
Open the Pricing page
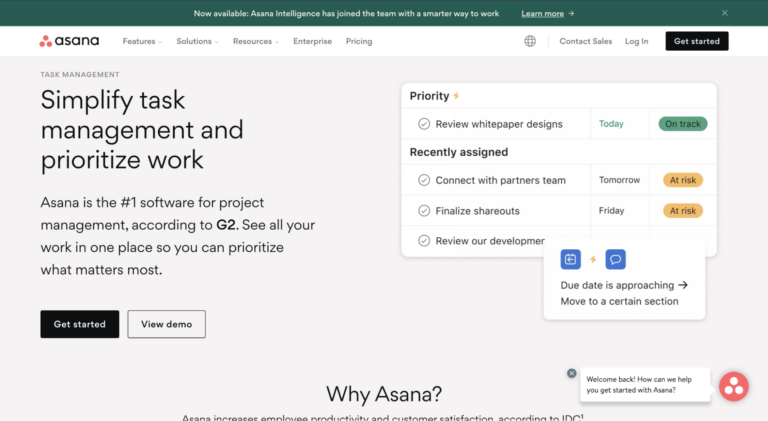358,41
